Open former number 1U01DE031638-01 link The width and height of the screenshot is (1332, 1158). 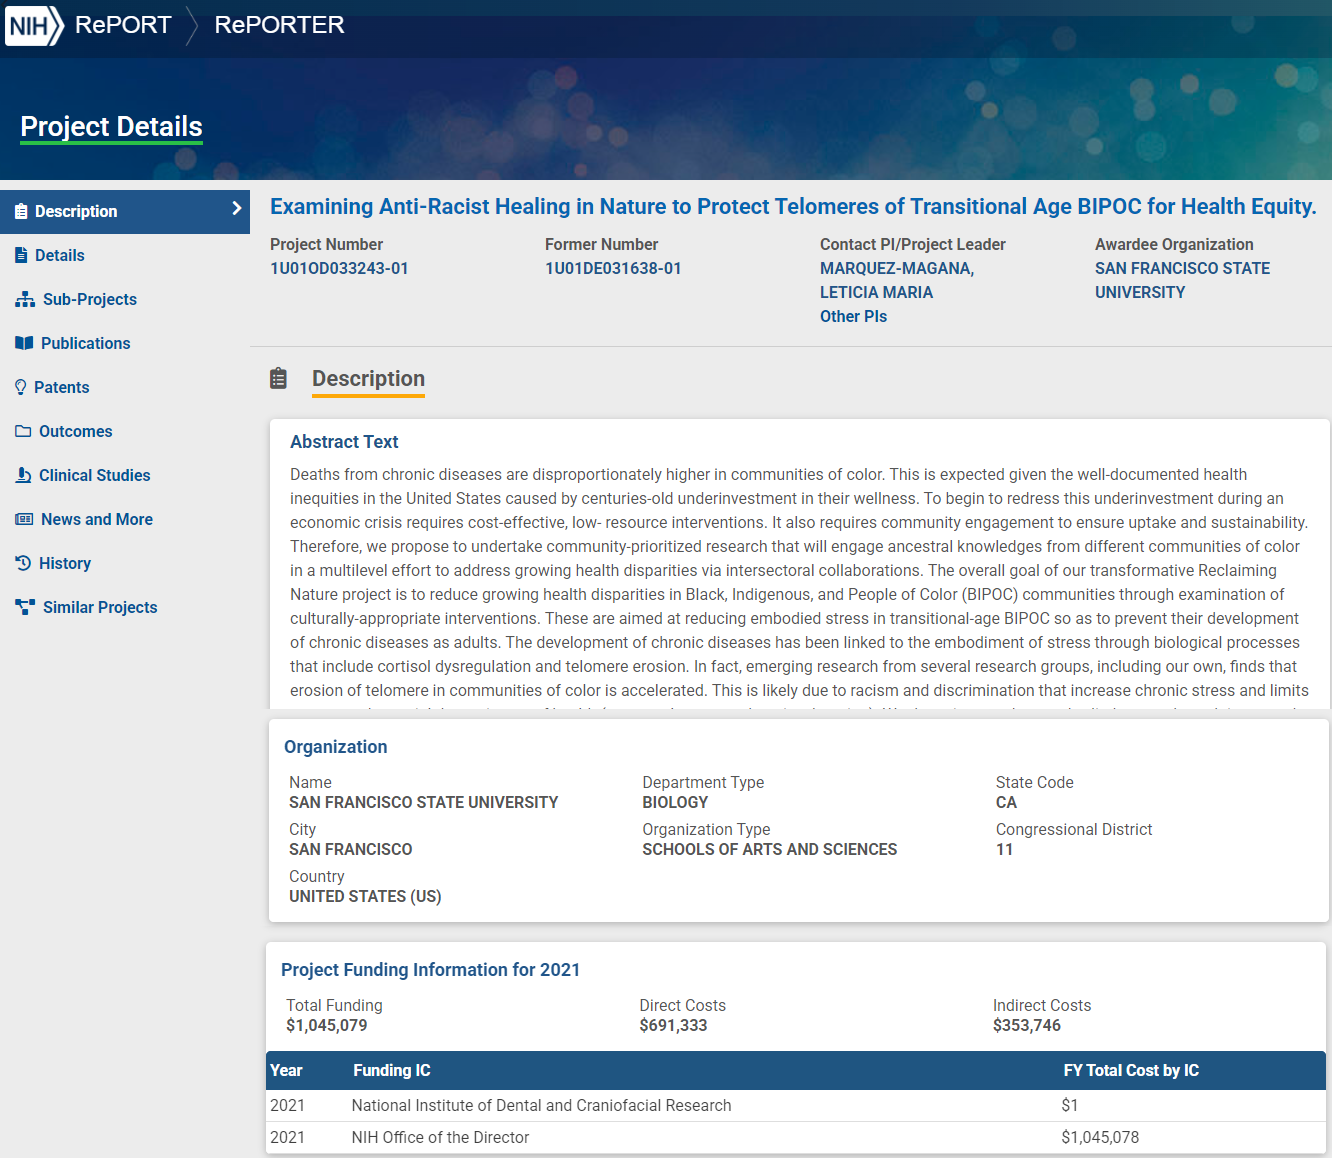point(613,268)
